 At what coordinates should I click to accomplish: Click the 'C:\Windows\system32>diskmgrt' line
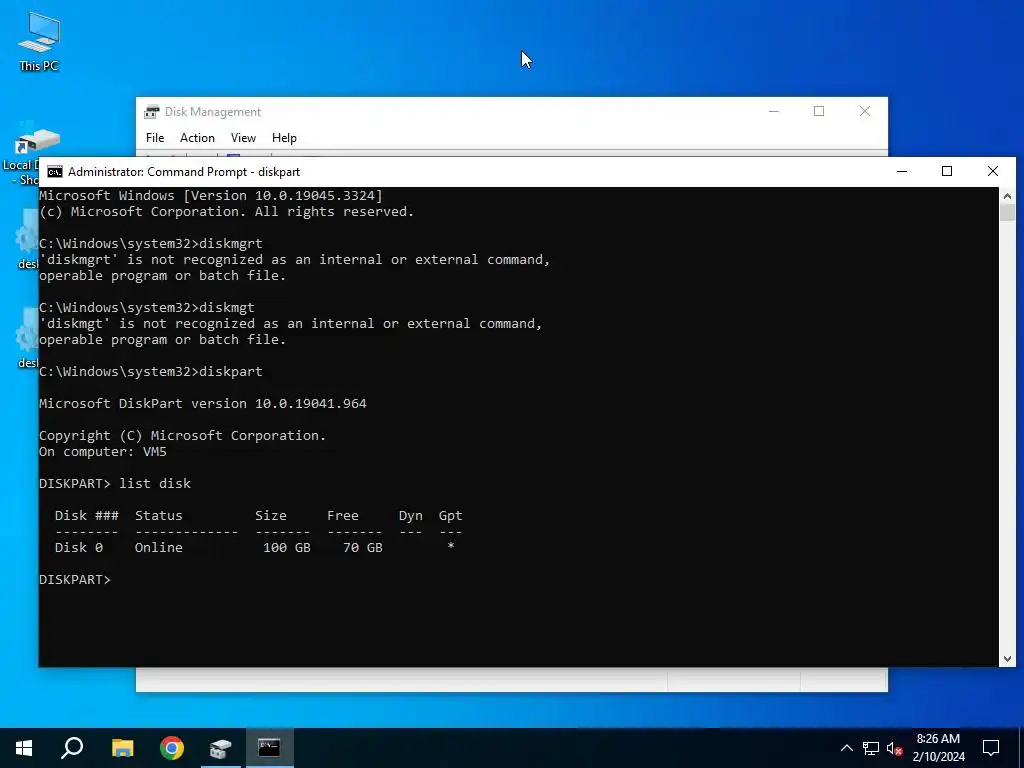(x=150, y=244)
